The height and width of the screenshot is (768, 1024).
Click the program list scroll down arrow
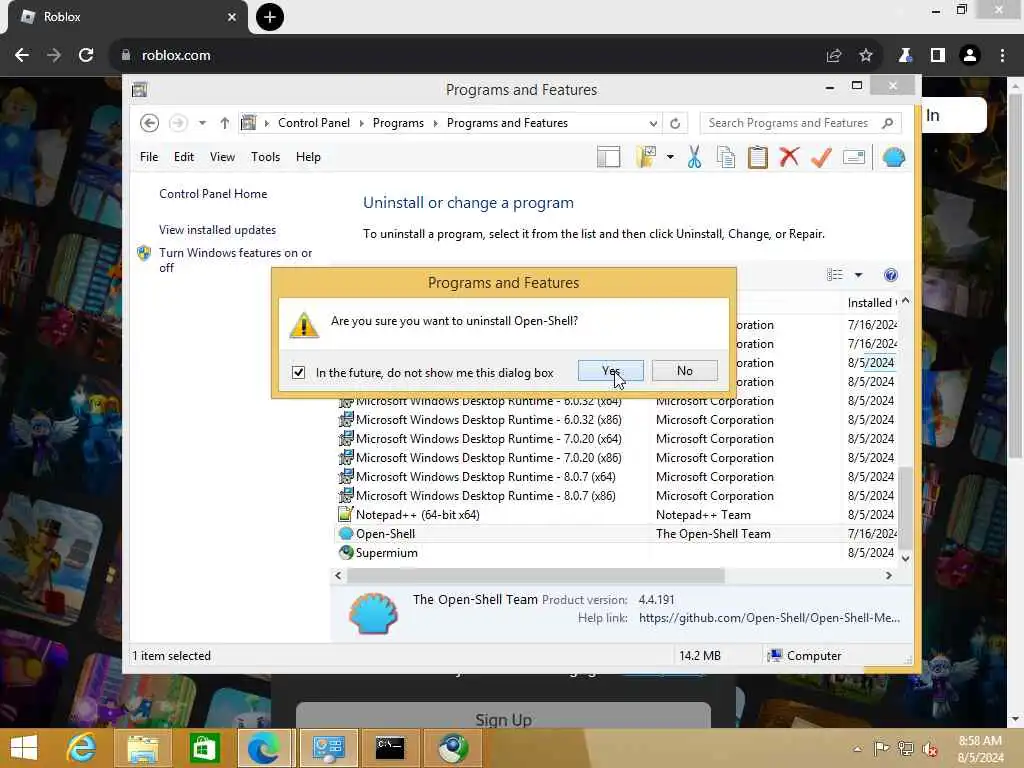[x=905, y=558]
